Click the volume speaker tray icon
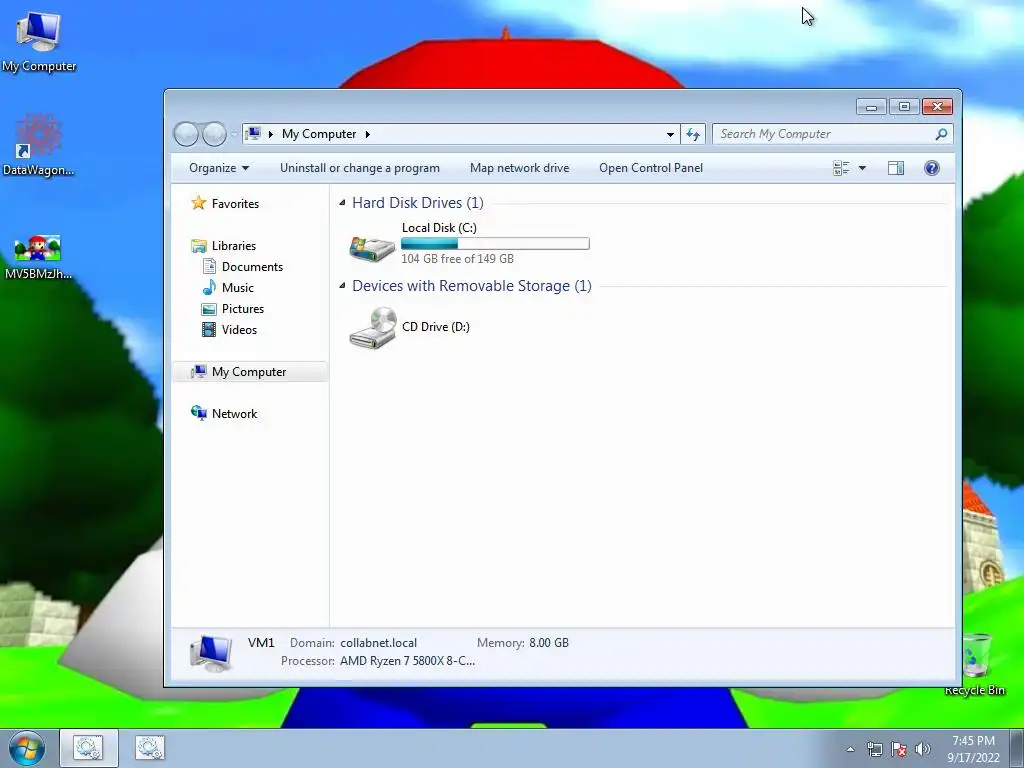This screenshot has width=1024, height=768. [923, 749]
